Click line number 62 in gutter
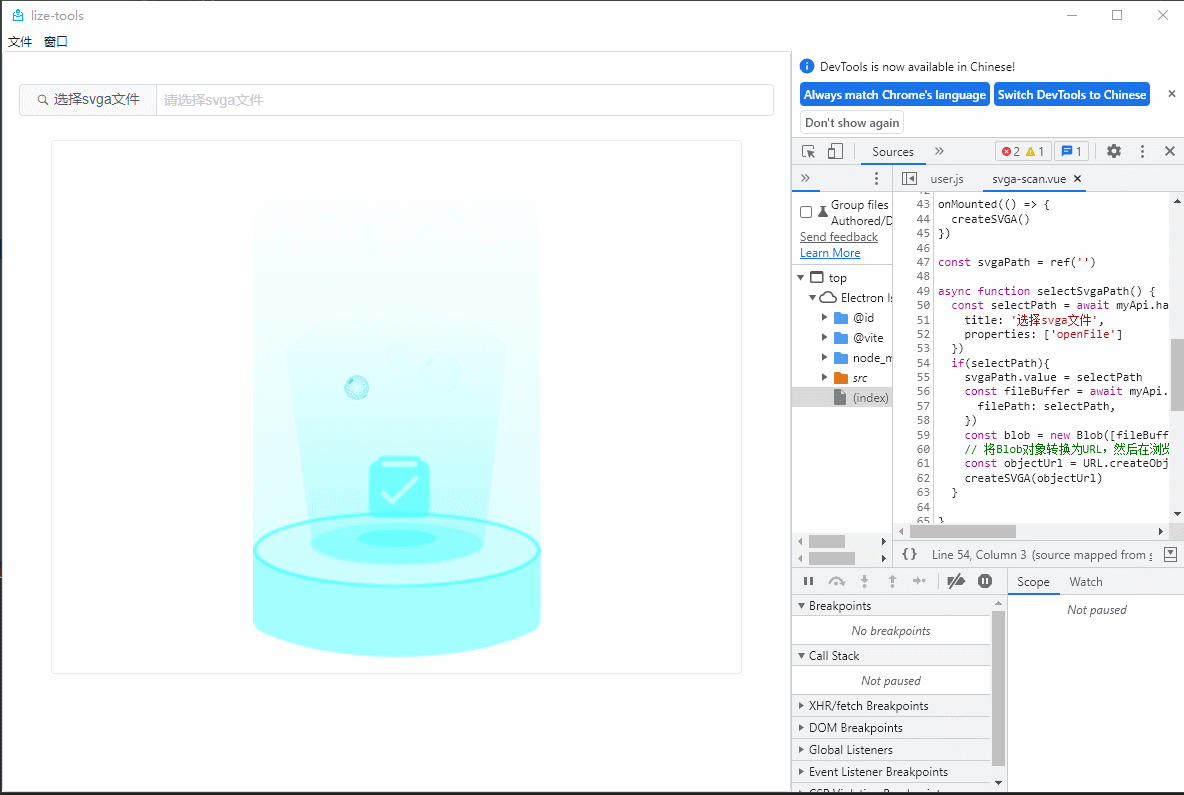Screen dimensions: 1184x795 click(x=923, y=478)
